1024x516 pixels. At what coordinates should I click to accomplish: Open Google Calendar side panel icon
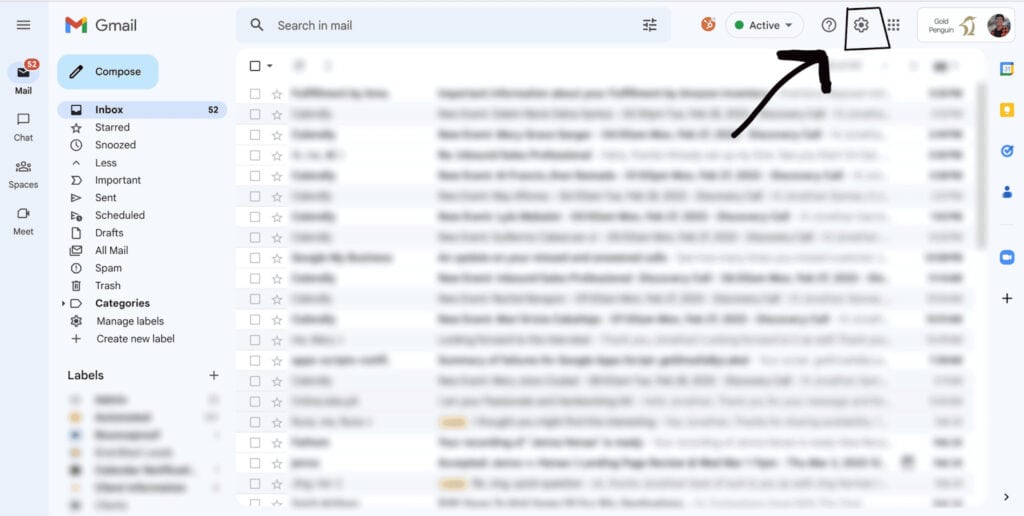[x=1006, y=68]
